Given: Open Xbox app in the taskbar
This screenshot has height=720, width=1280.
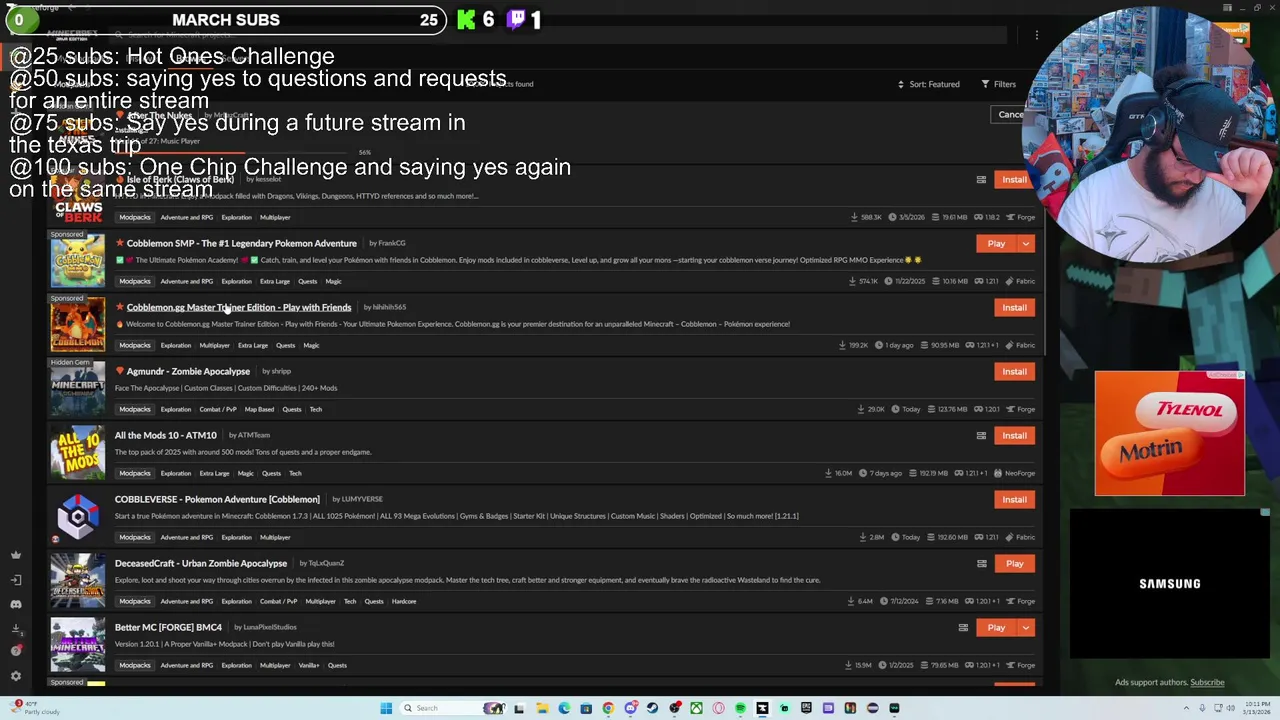Looking at the screenshot, I should pos(696,708).
